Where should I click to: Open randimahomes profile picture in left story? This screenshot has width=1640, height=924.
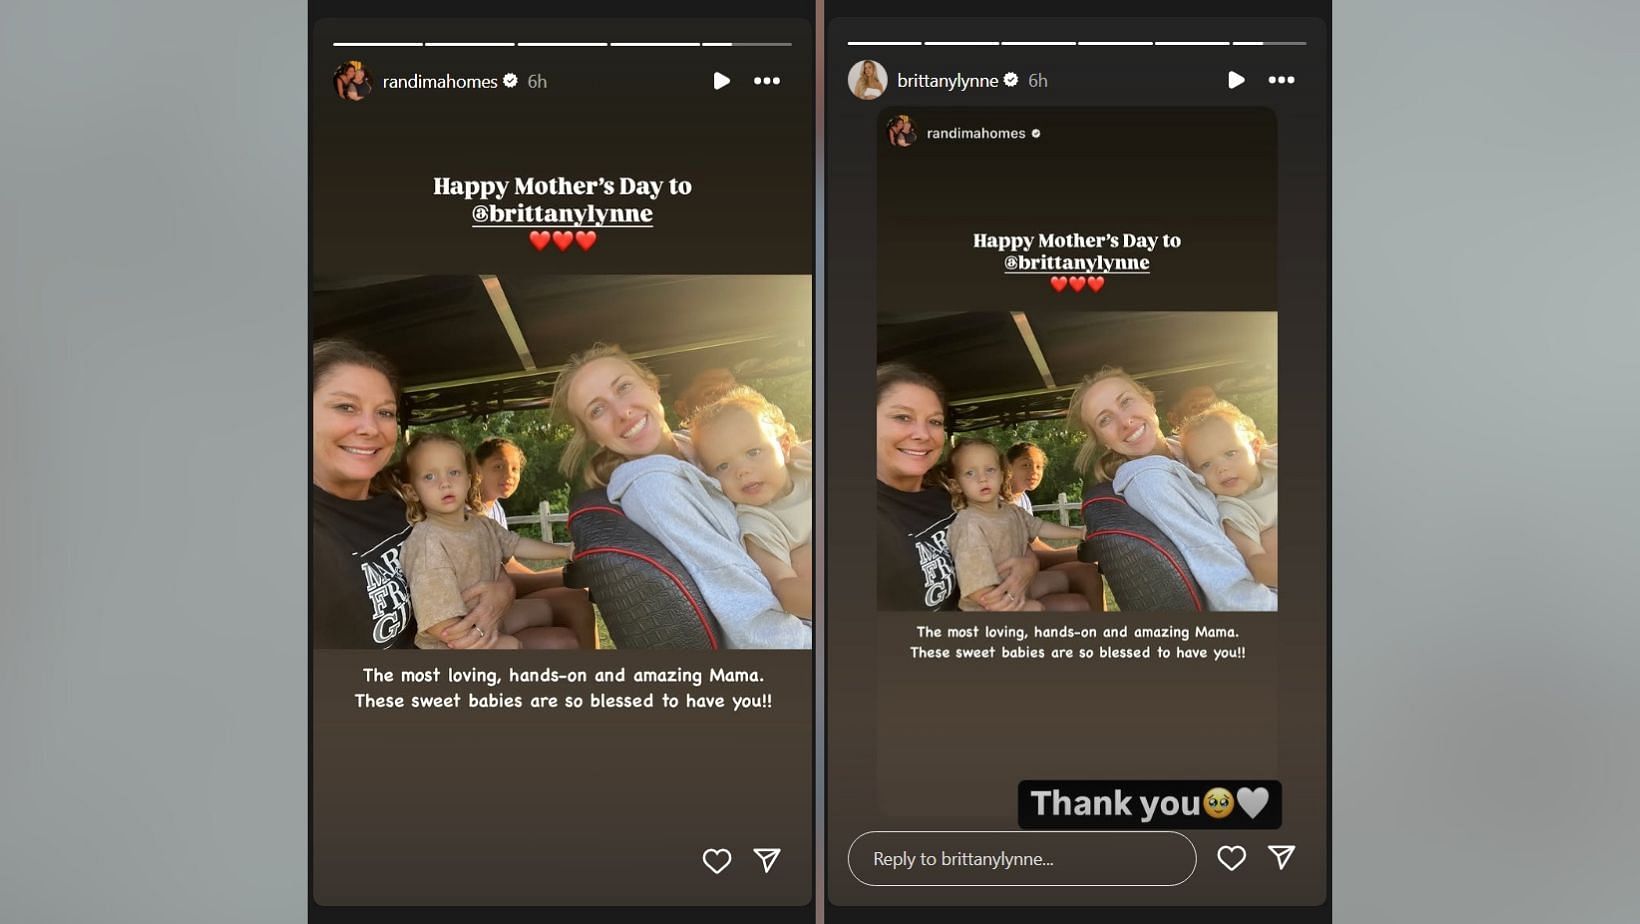click(x=352, y=81)
